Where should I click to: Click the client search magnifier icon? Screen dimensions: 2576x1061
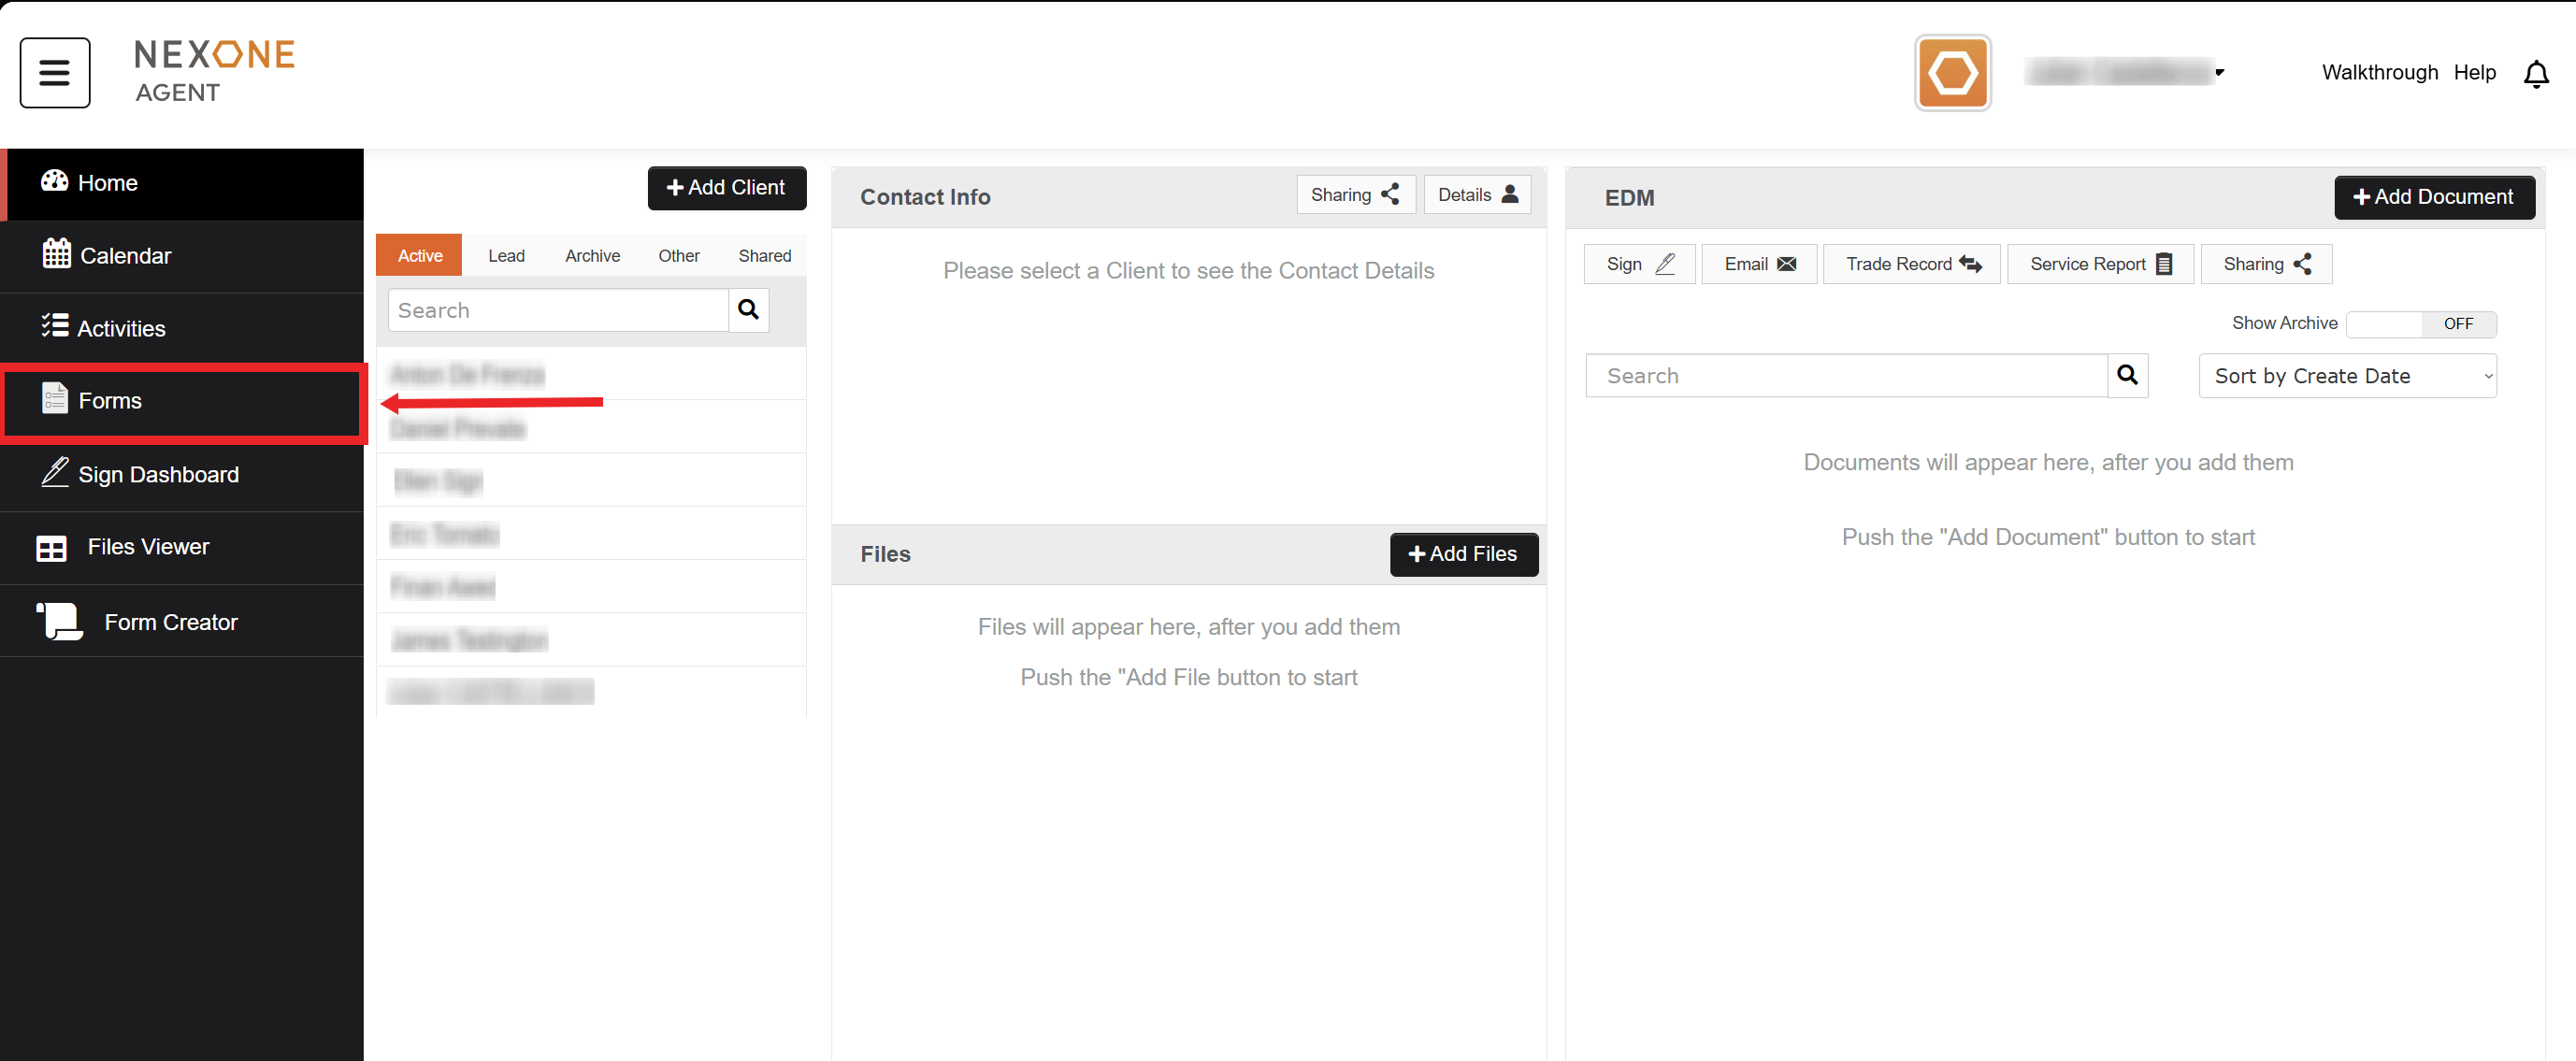(x=747, y=310)
